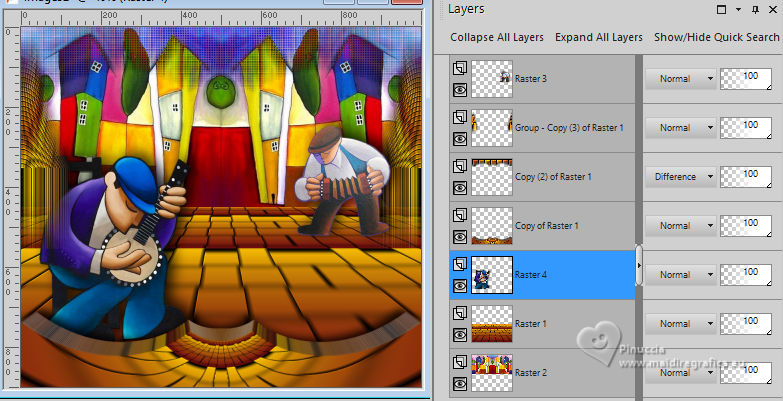Select the 'Copy of Raster 1' layer name
This screenshot has height=401, width=783.
click(x=547, y=226)
